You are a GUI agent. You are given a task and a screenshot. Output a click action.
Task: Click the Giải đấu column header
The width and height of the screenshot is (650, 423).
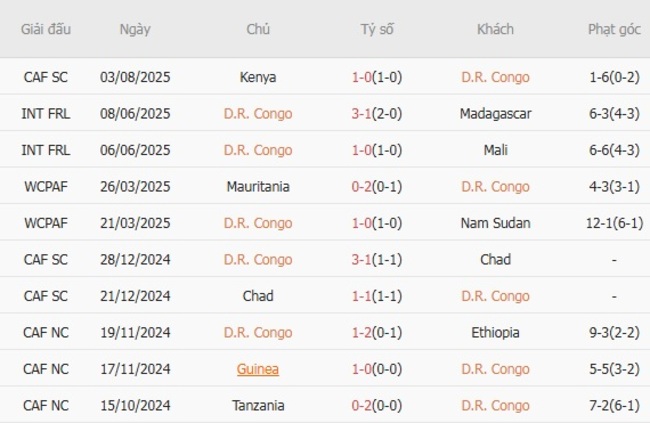(45, 29)
